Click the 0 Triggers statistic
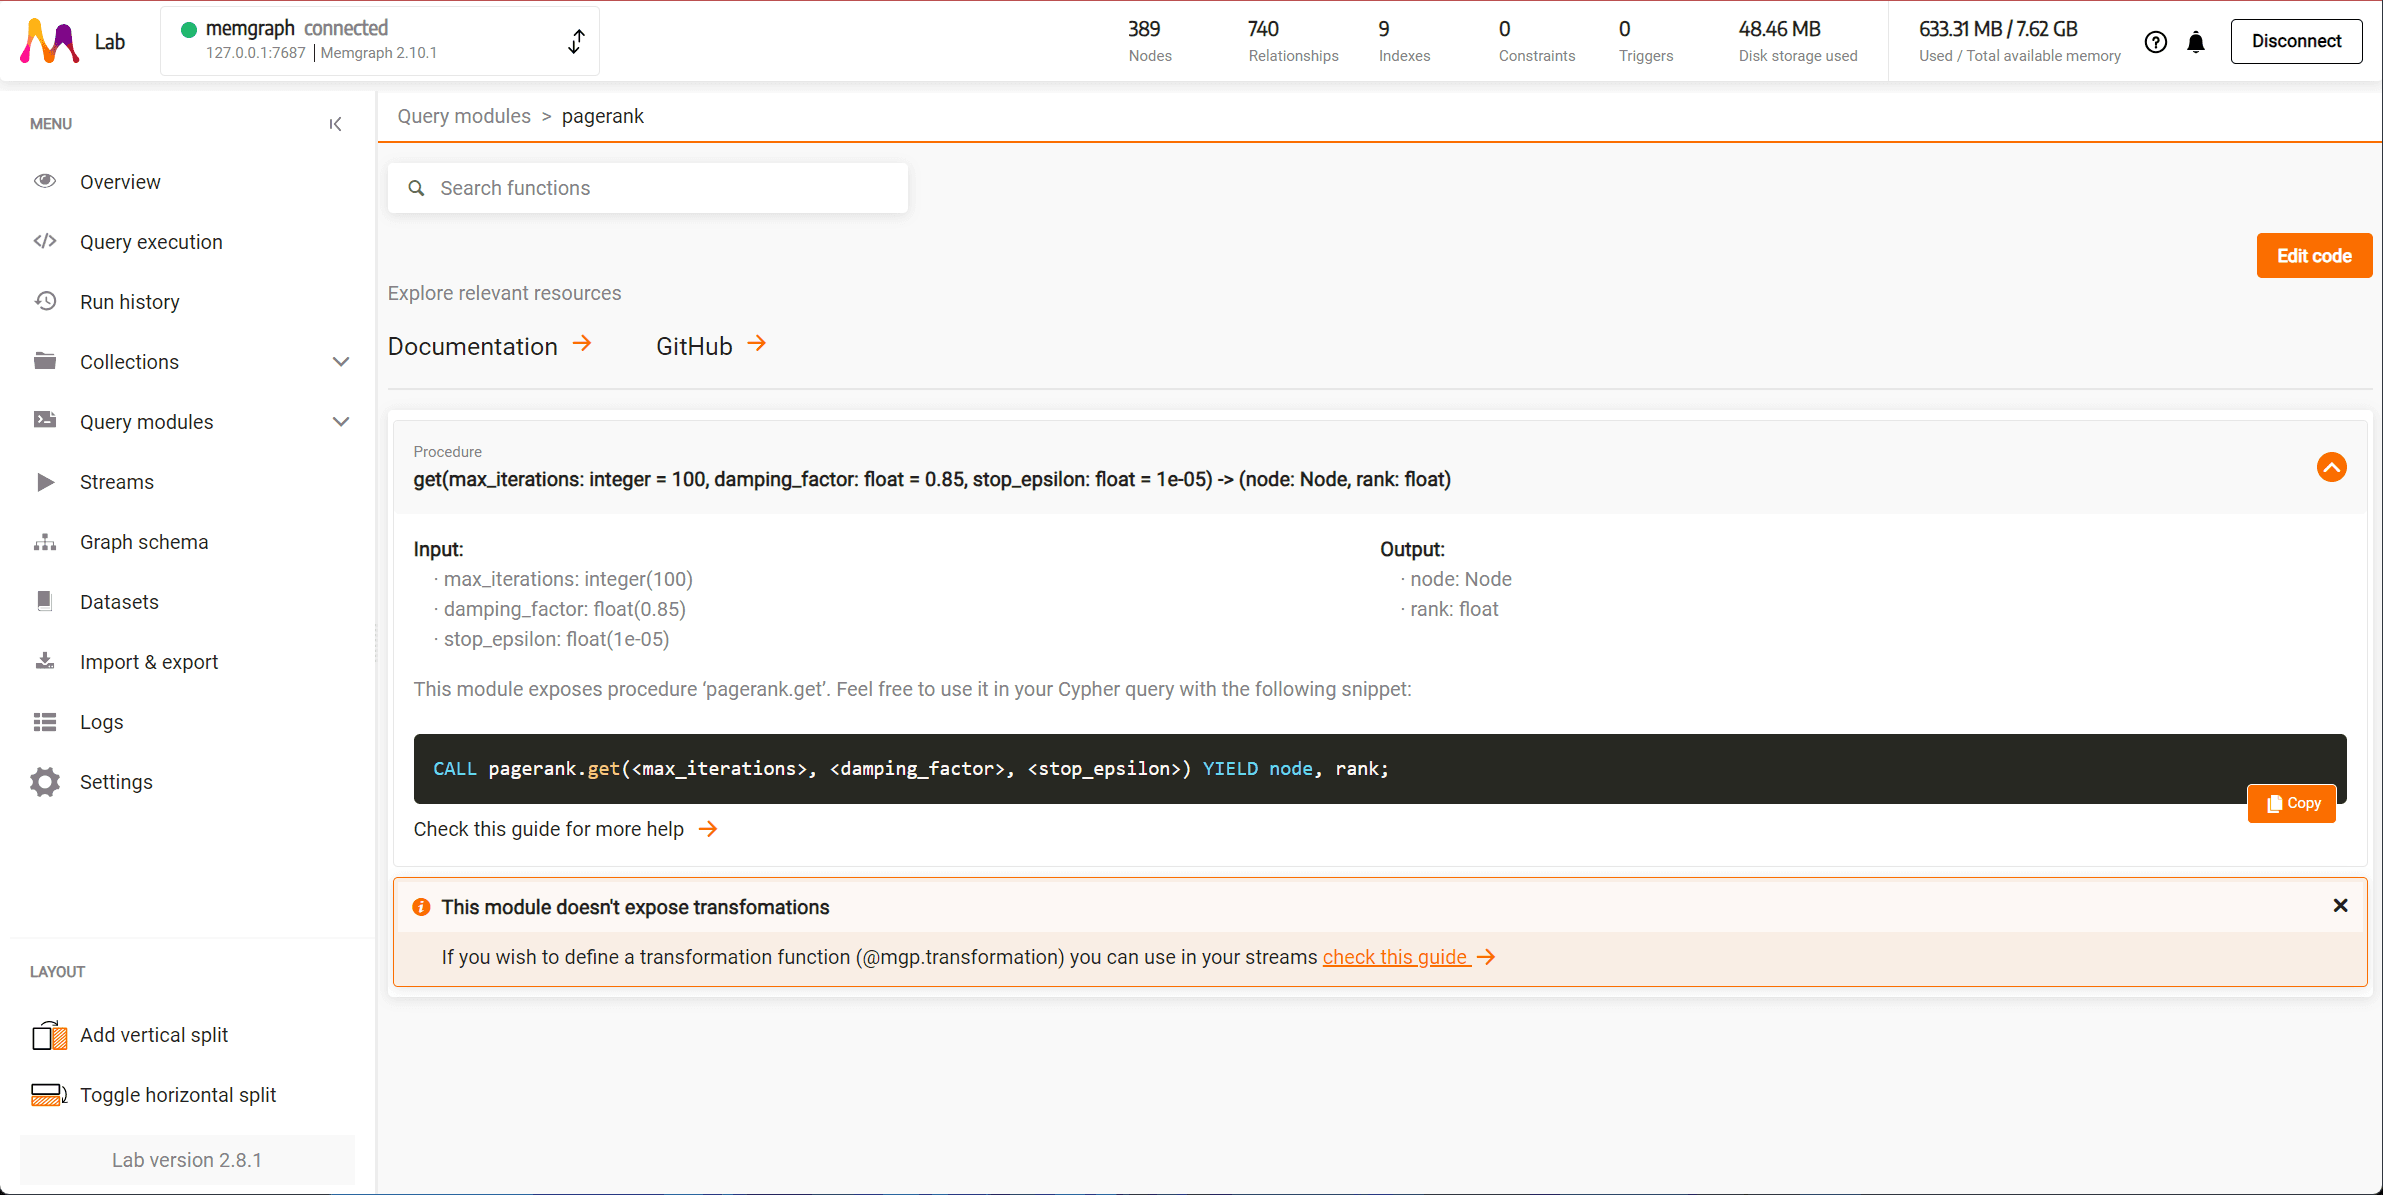Image resolution: width=2383 pixels, height=1195 pixels. [1646, 41]
